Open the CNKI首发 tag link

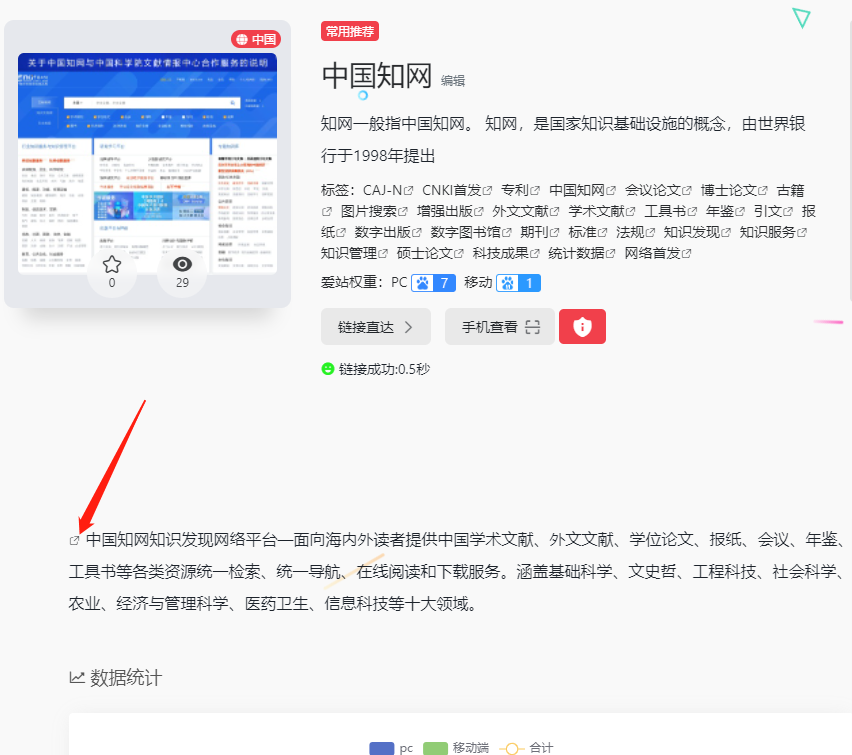point(457,190)
